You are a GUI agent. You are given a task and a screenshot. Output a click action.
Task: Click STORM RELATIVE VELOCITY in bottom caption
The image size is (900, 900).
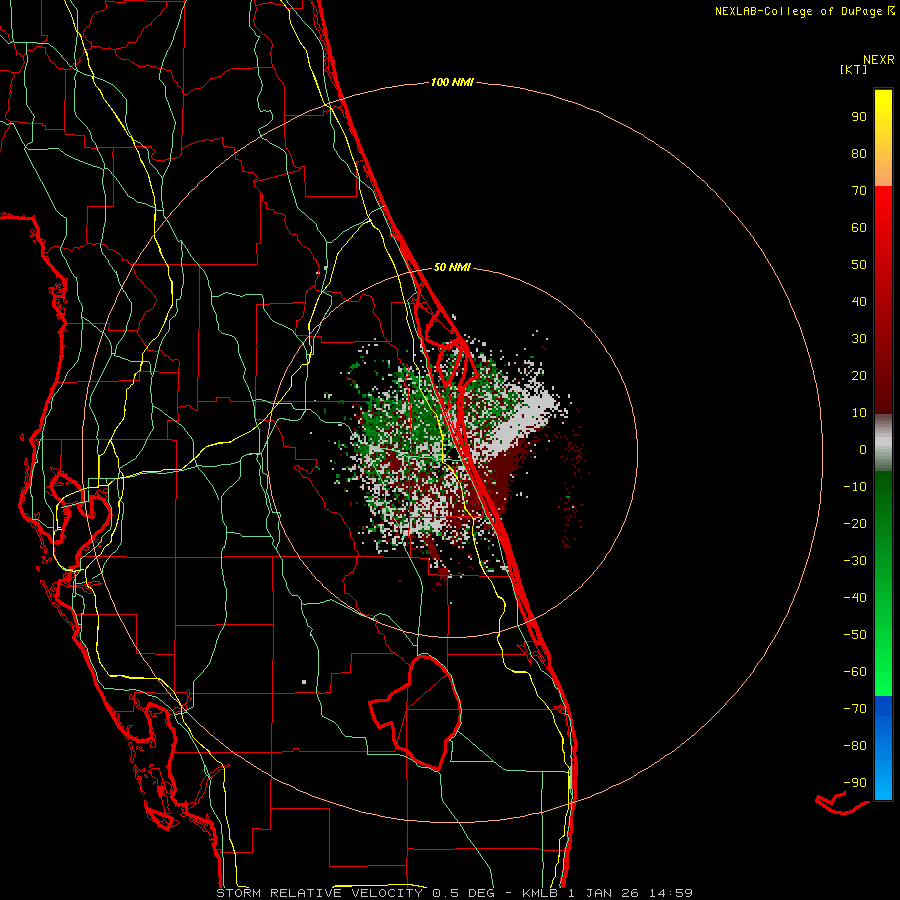point(320,893)
